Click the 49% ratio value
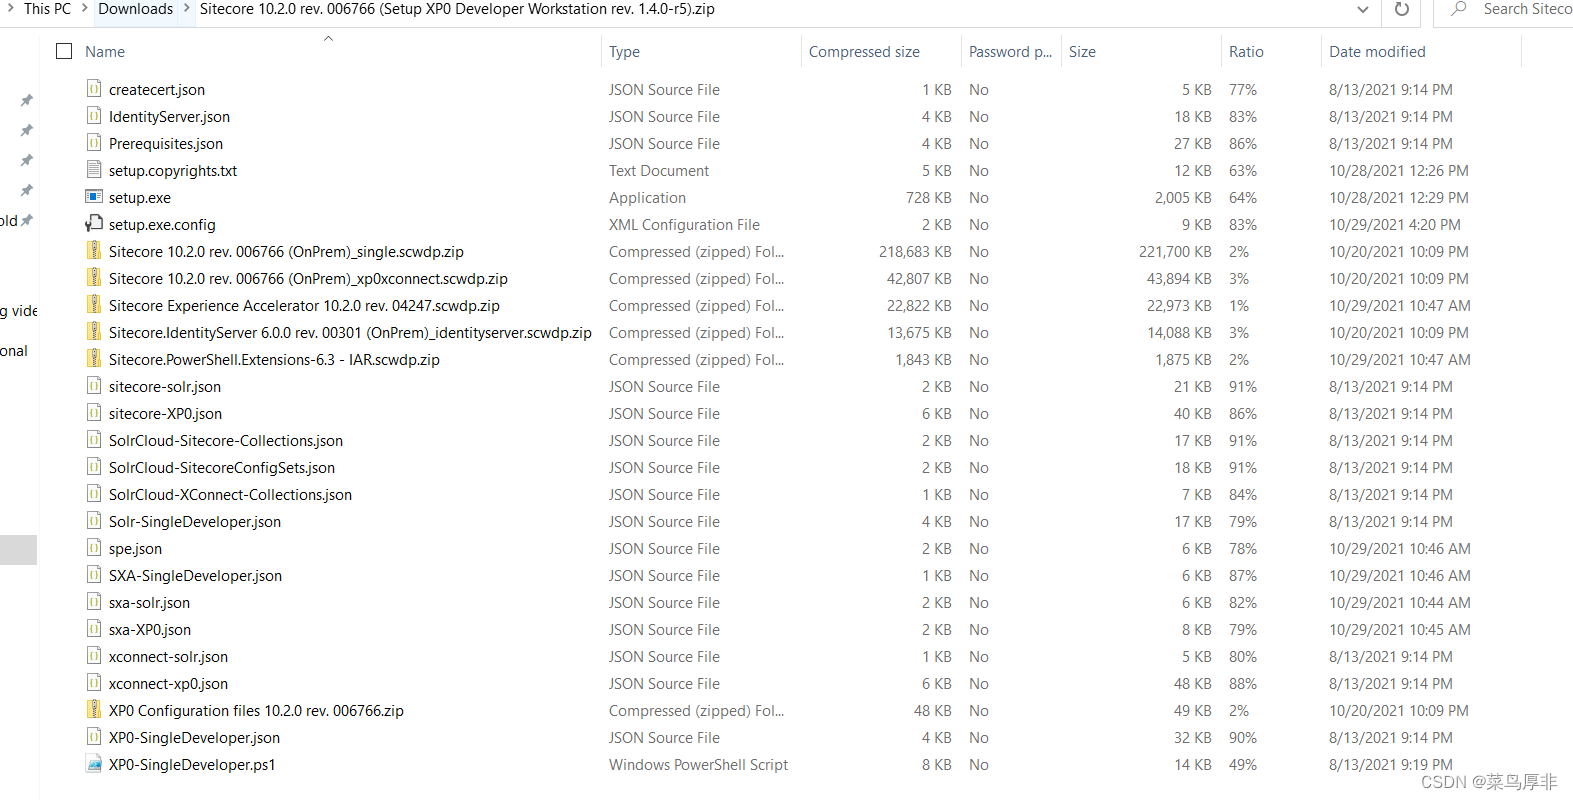The image size is (1573, 800). tap(1243, 764)
